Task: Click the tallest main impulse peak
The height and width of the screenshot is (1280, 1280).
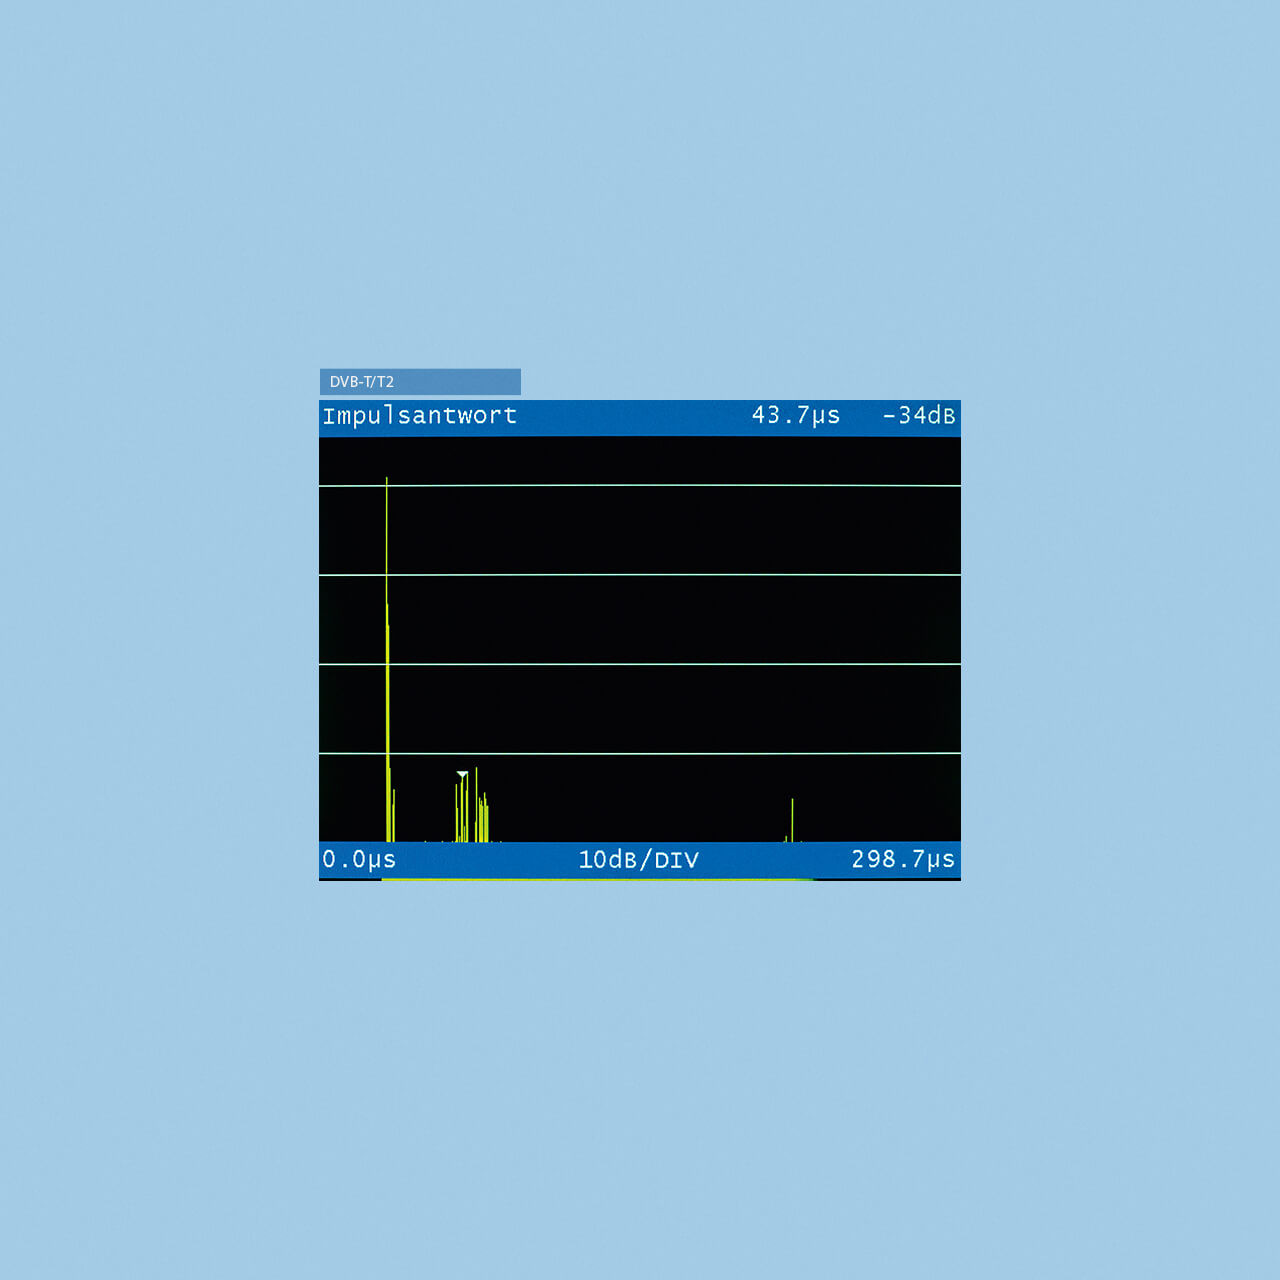Action: (x=387, y=660)
